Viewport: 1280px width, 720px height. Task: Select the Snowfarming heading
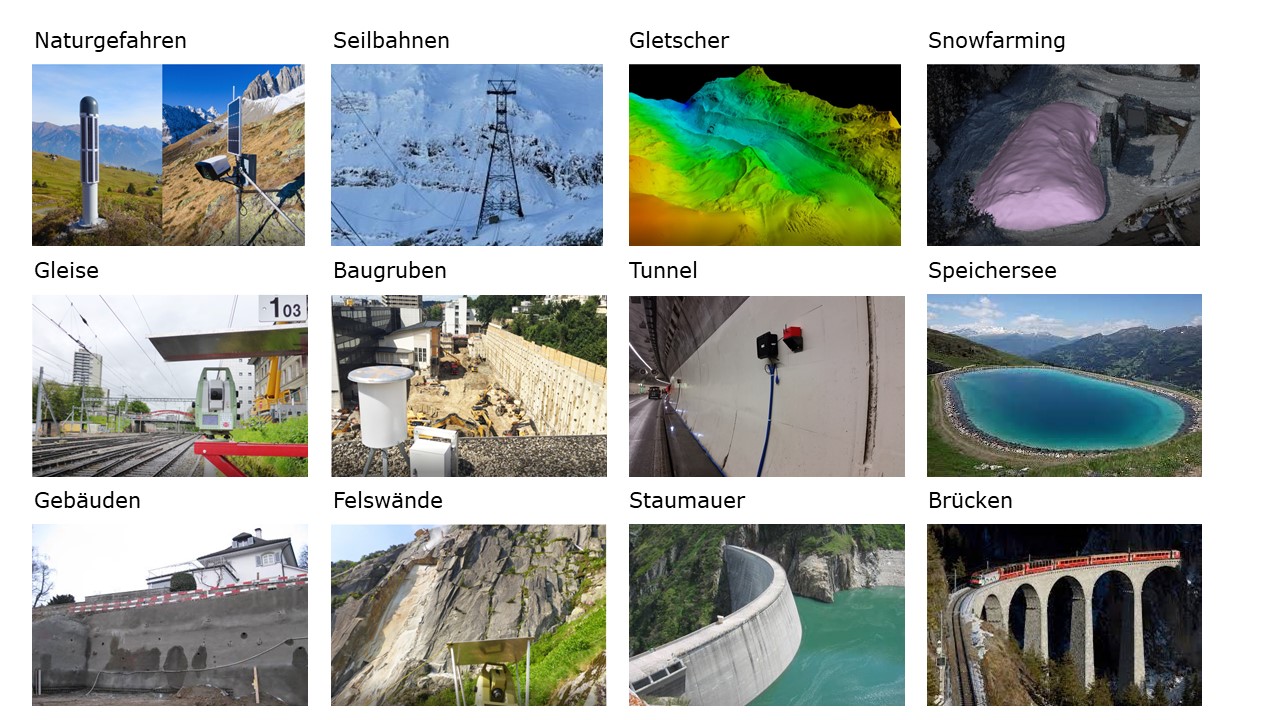[997, 41]
